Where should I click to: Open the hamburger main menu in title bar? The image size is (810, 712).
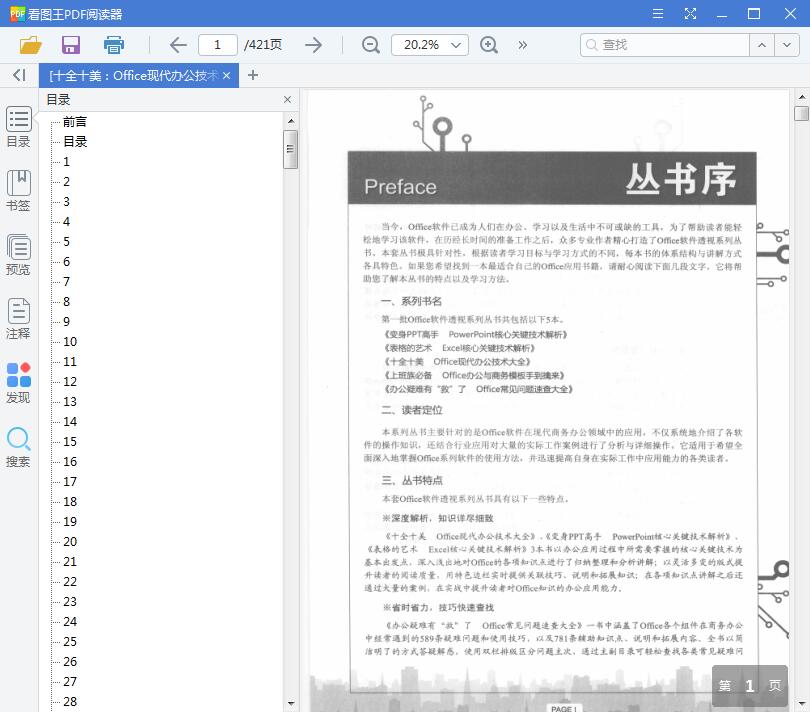pyautogui.click(x=658, y=13)
